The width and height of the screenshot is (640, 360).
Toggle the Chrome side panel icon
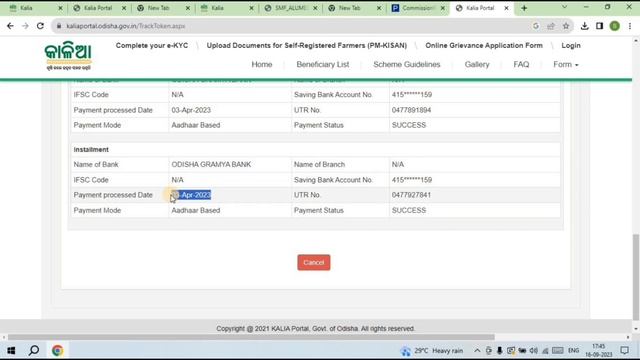click(x=599, y=26)
